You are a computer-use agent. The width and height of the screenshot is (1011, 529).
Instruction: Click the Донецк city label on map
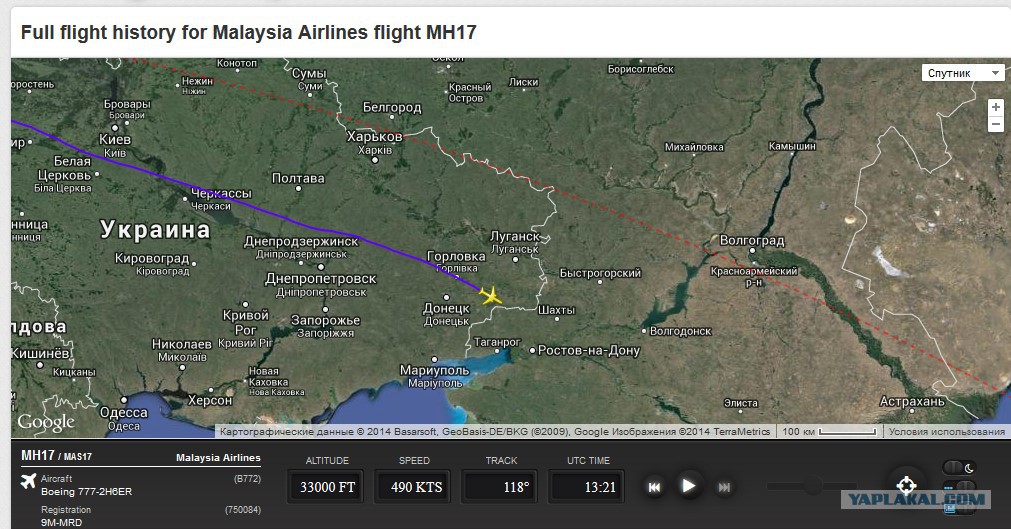pos(446,308)
